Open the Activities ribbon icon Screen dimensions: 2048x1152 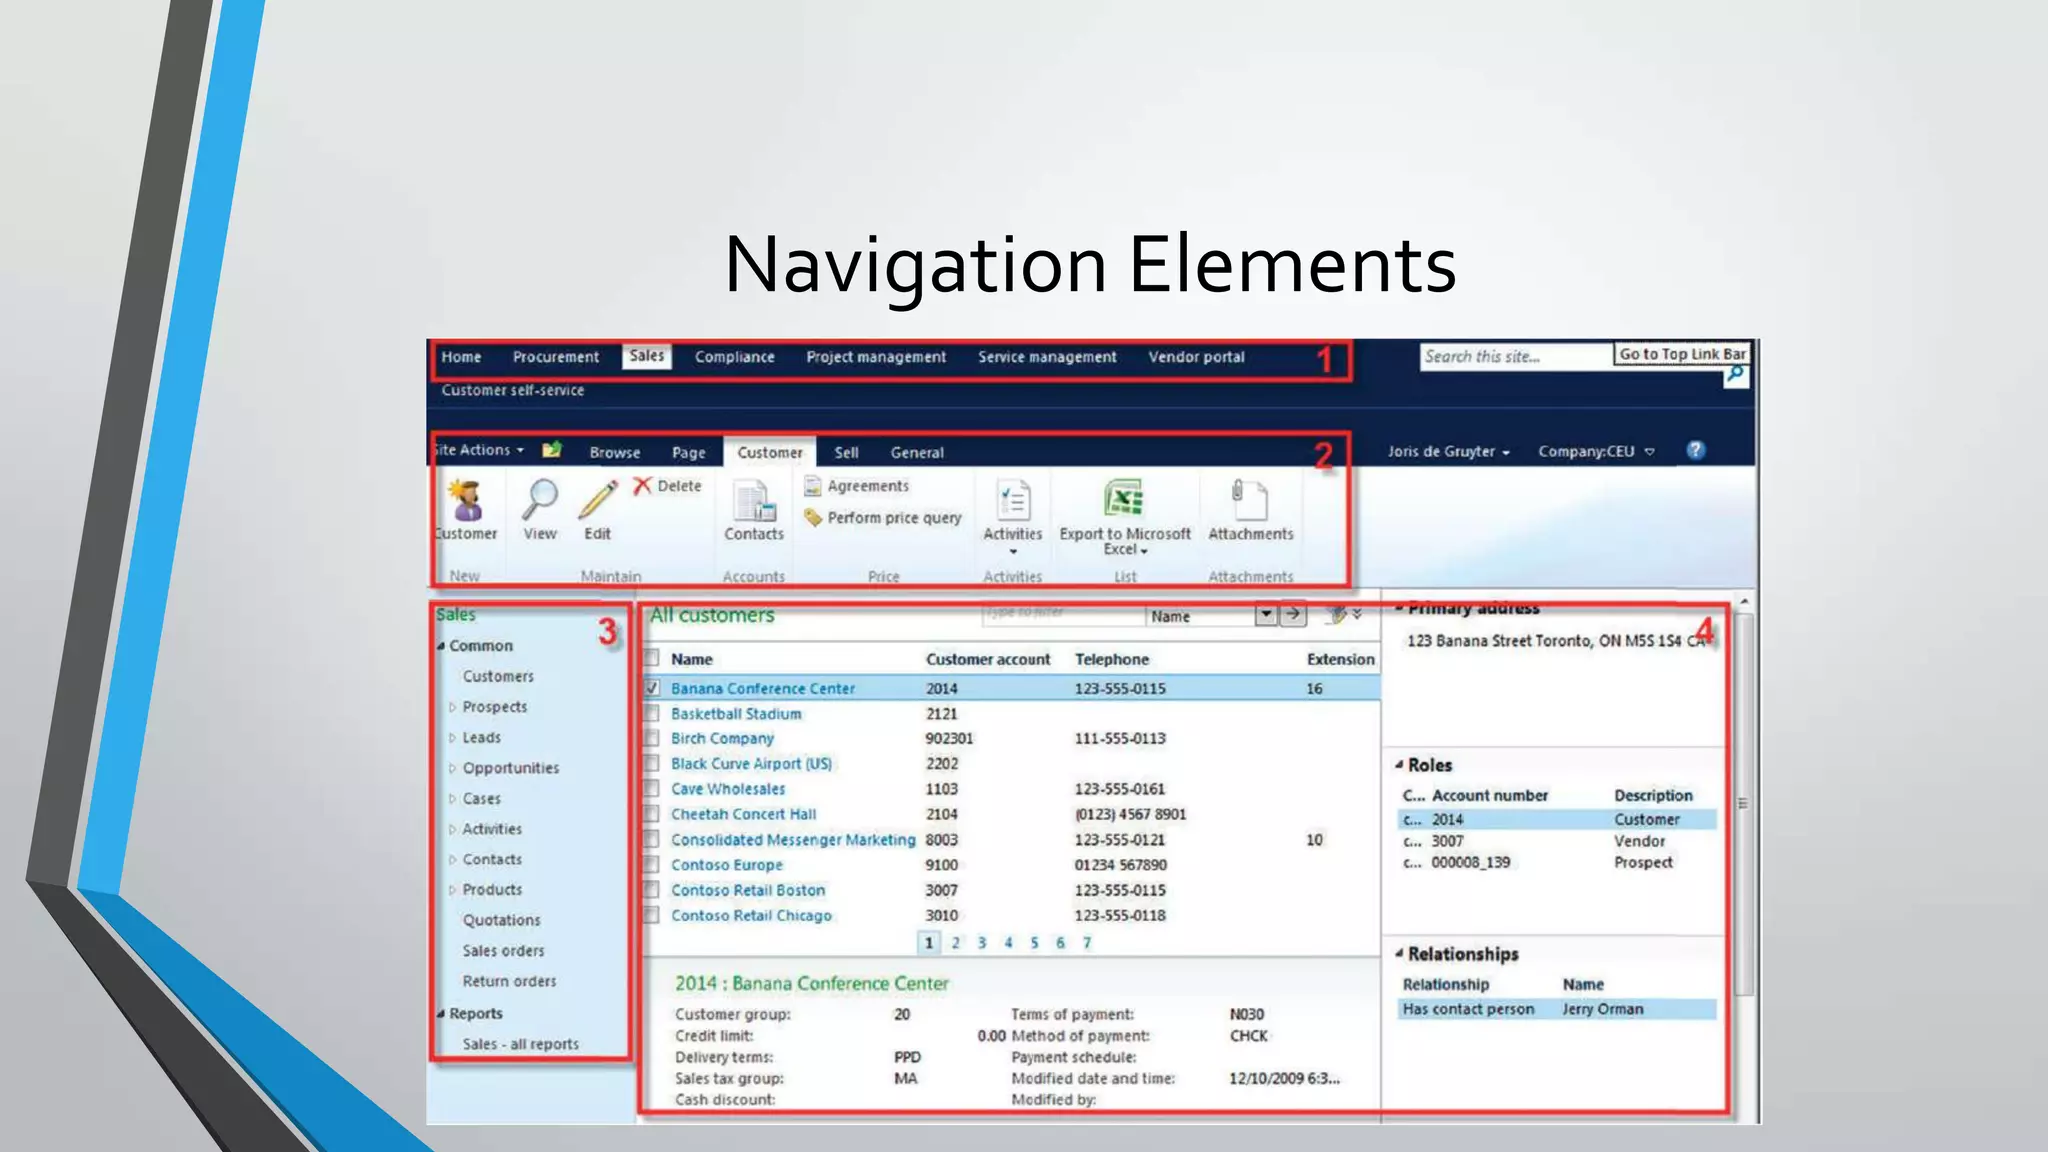pyautogui.click(x=1013, y=500)
